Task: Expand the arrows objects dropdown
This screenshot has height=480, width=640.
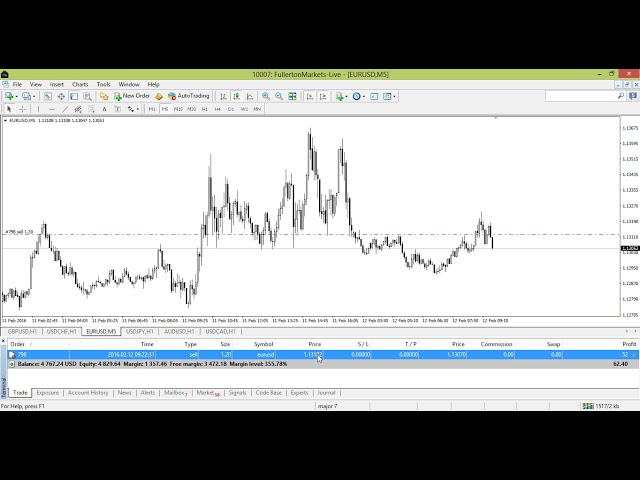Action: tap(138, 109)
